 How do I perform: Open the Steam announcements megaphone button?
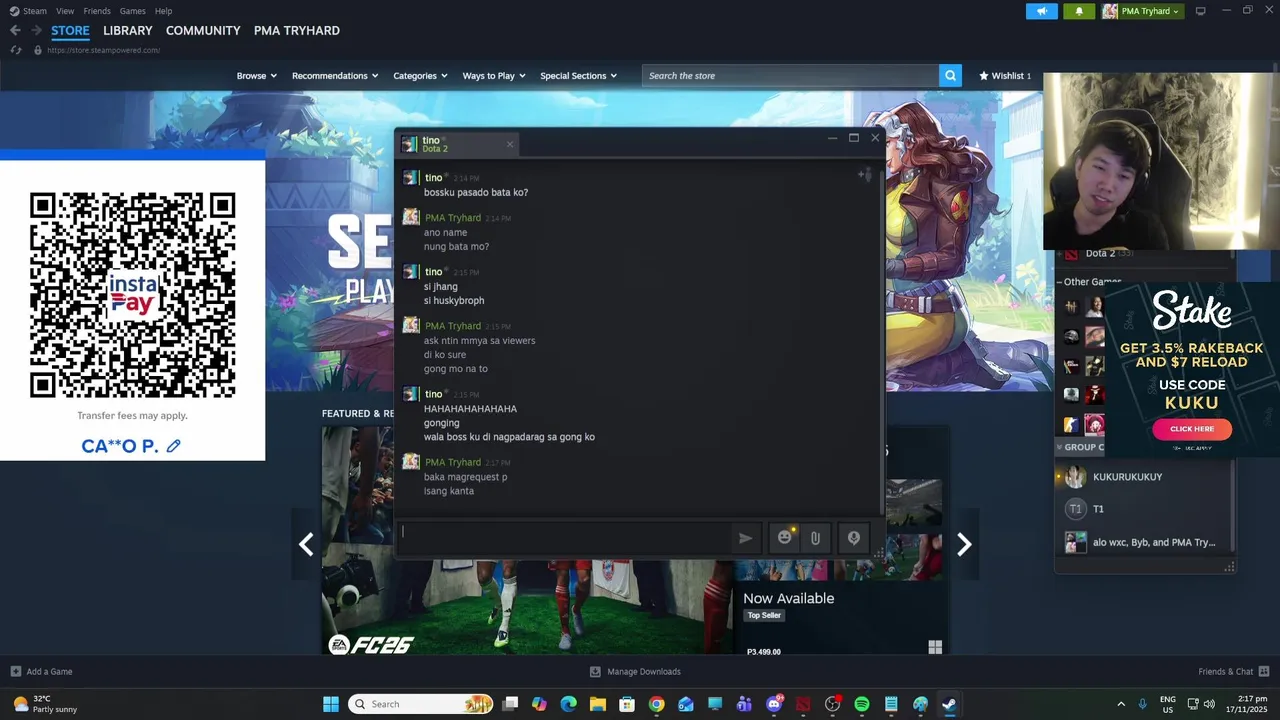[1041, 11]
